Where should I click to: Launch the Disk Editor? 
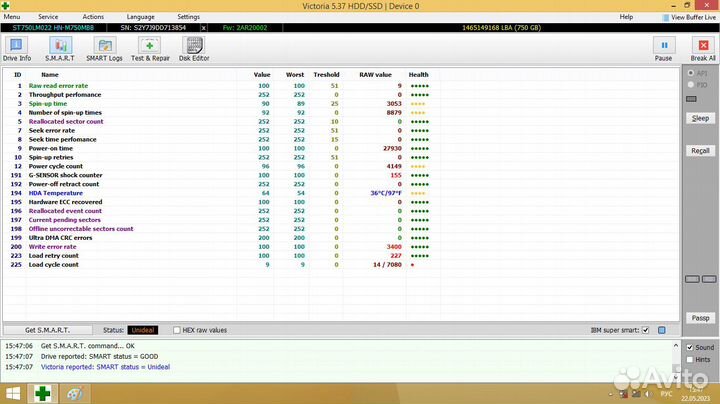[194, 49]
